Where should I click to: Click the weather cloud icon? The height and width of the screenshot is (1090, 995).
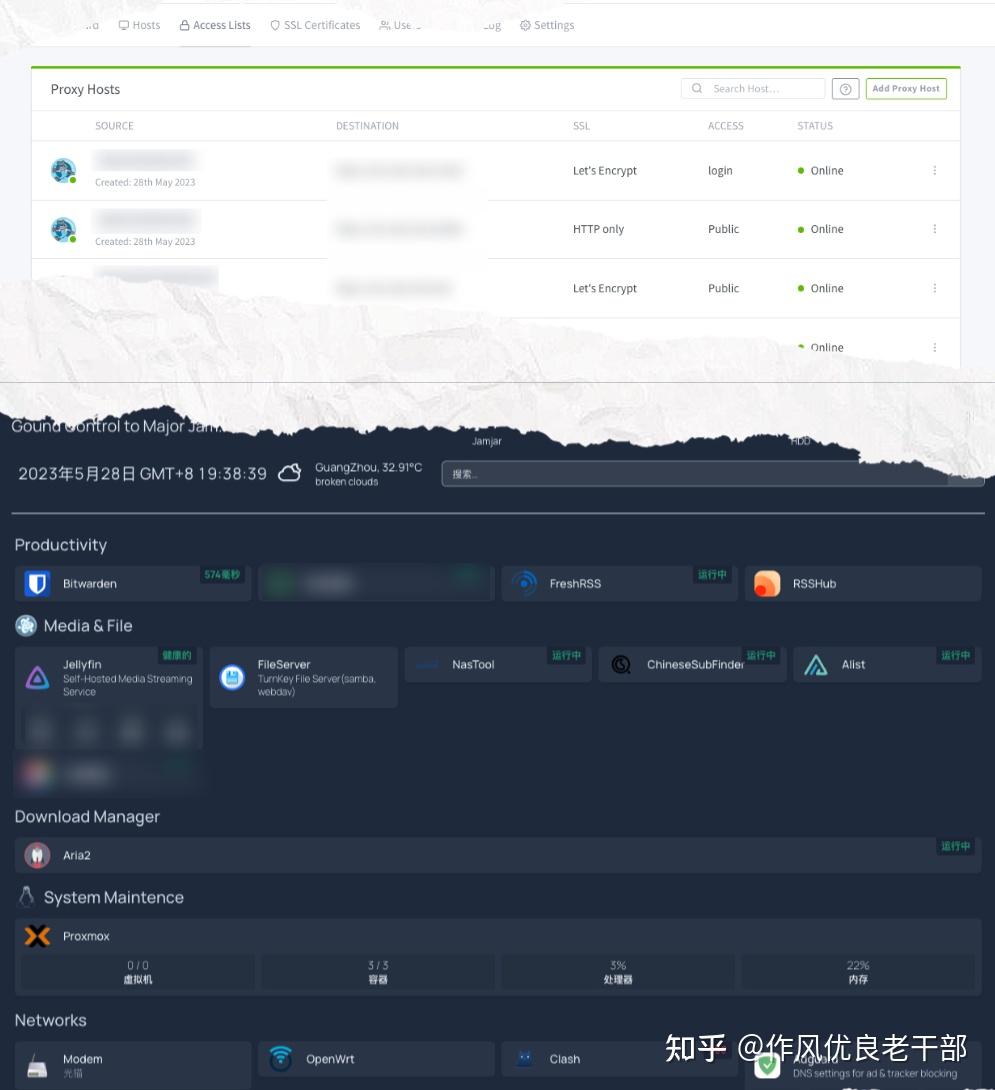pos(289,473)
